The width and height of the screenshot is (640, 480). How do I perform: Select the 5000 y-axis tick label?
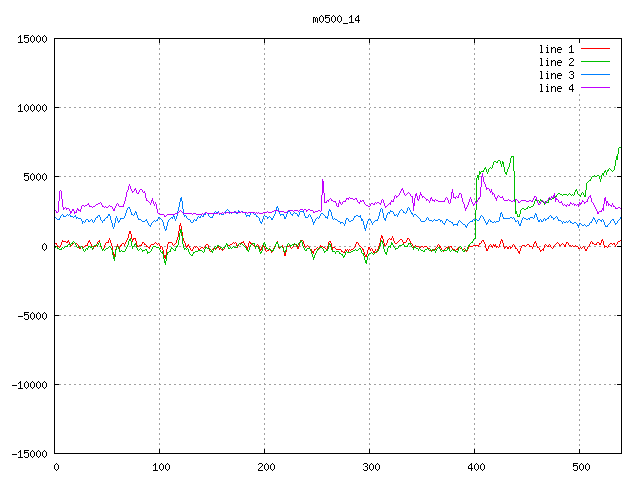tap(34, 177)
